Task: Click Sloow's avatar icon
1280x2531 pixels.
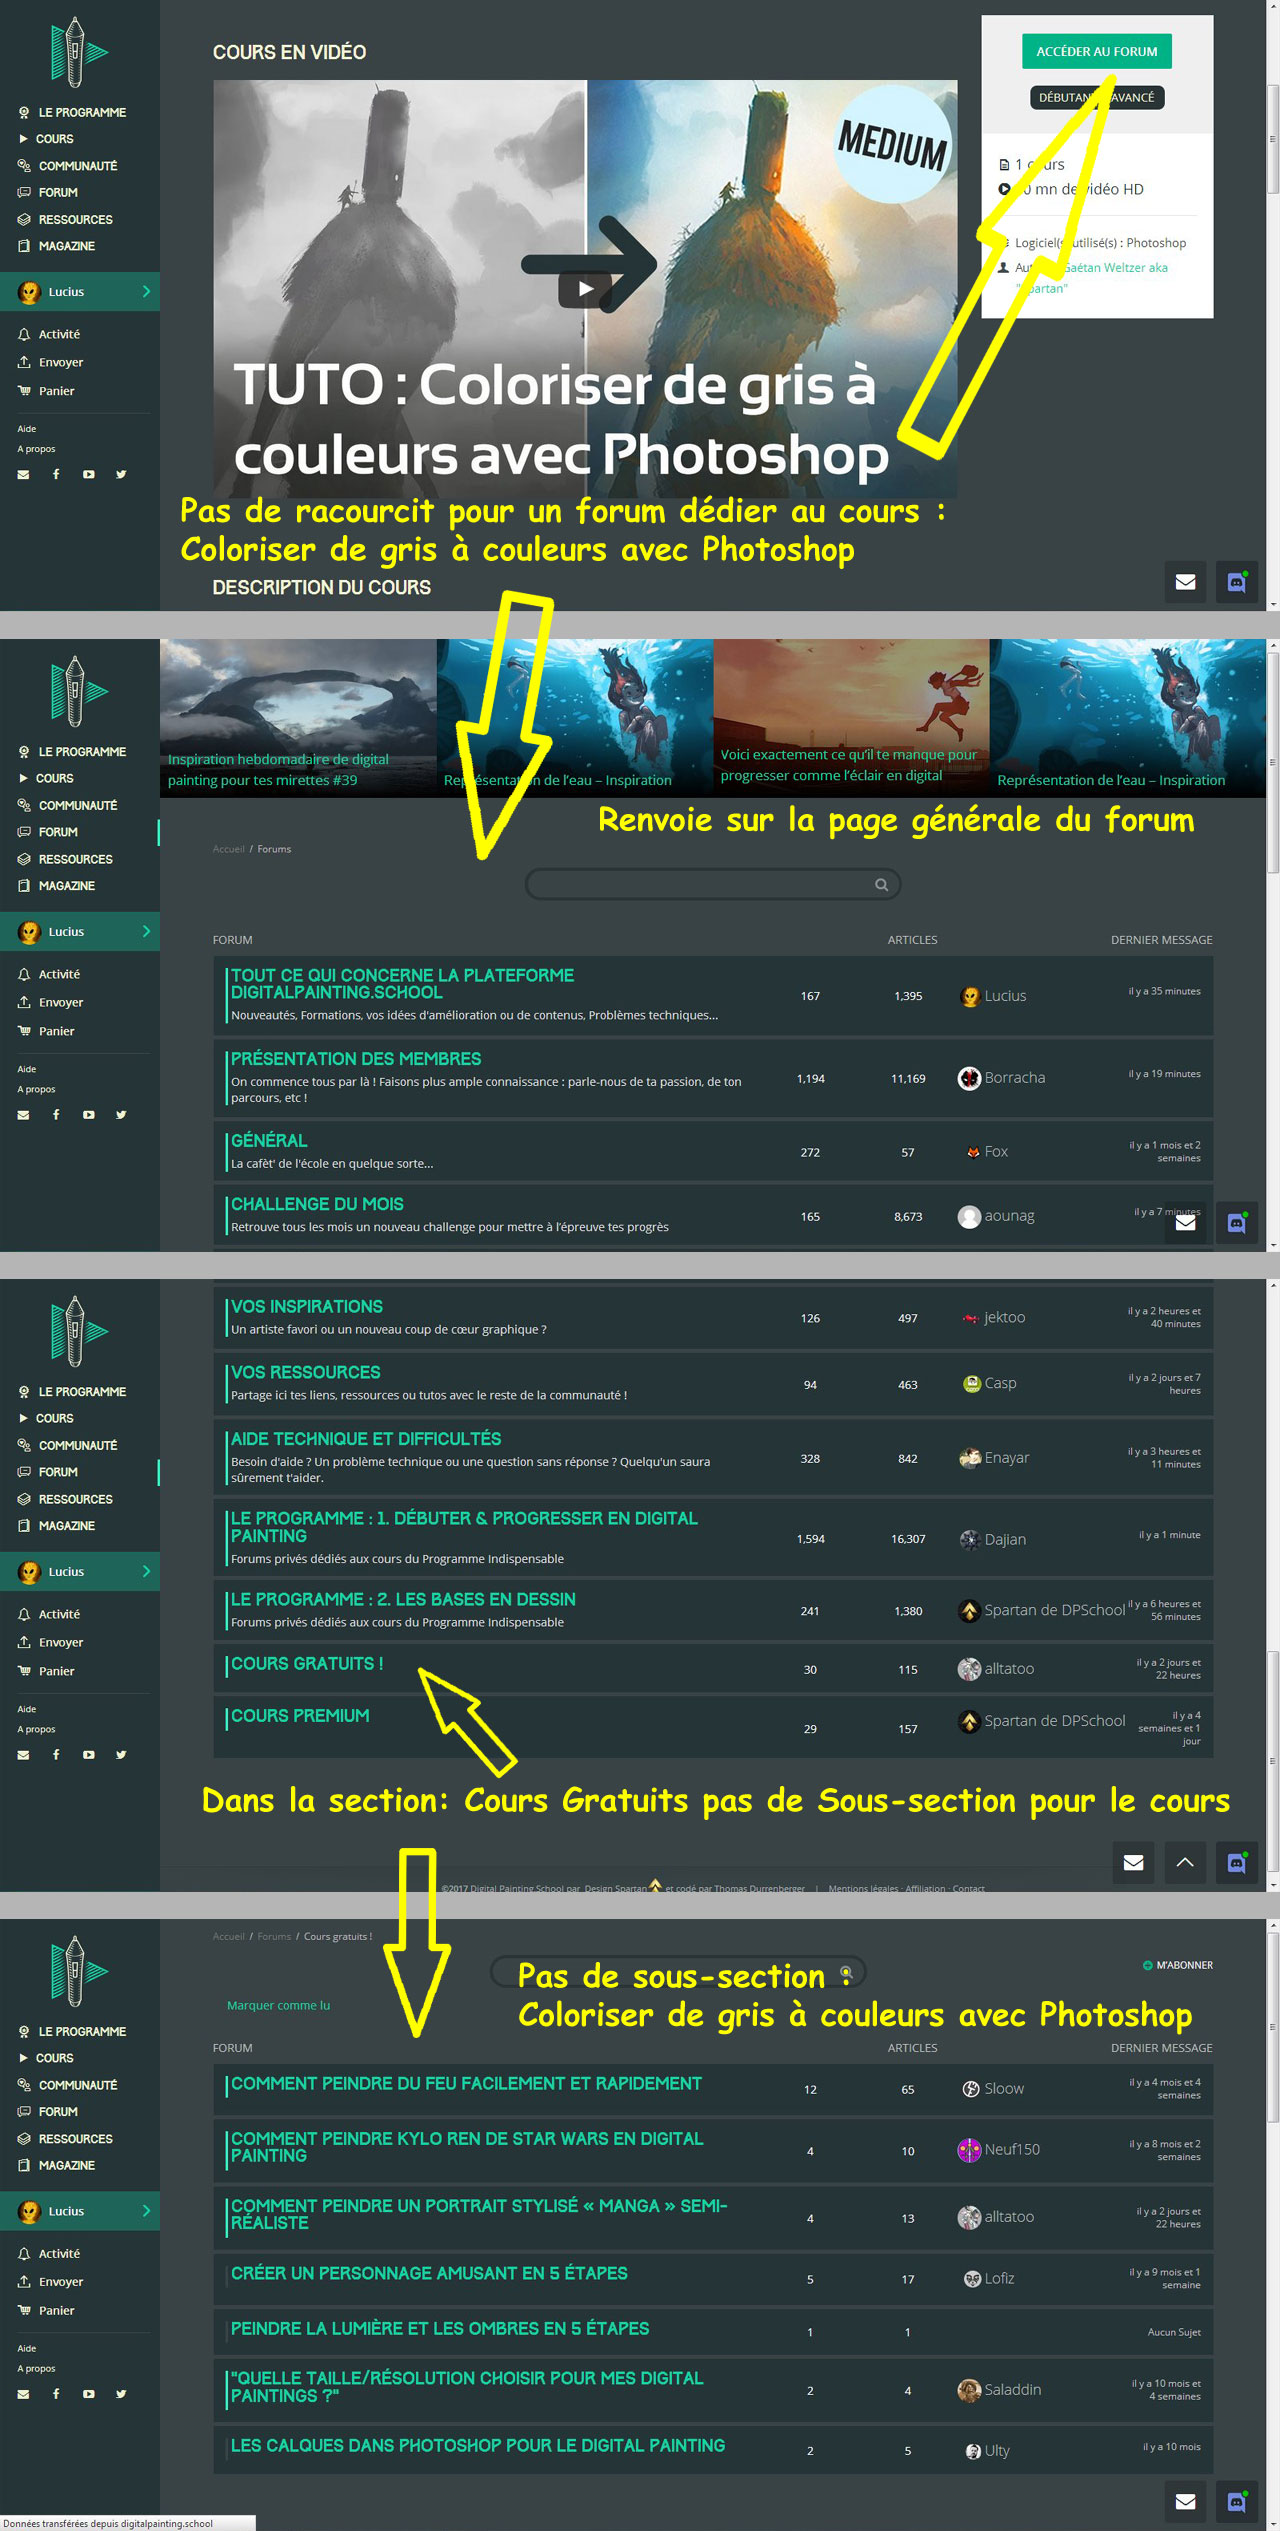Action: tap(970, 2089)
